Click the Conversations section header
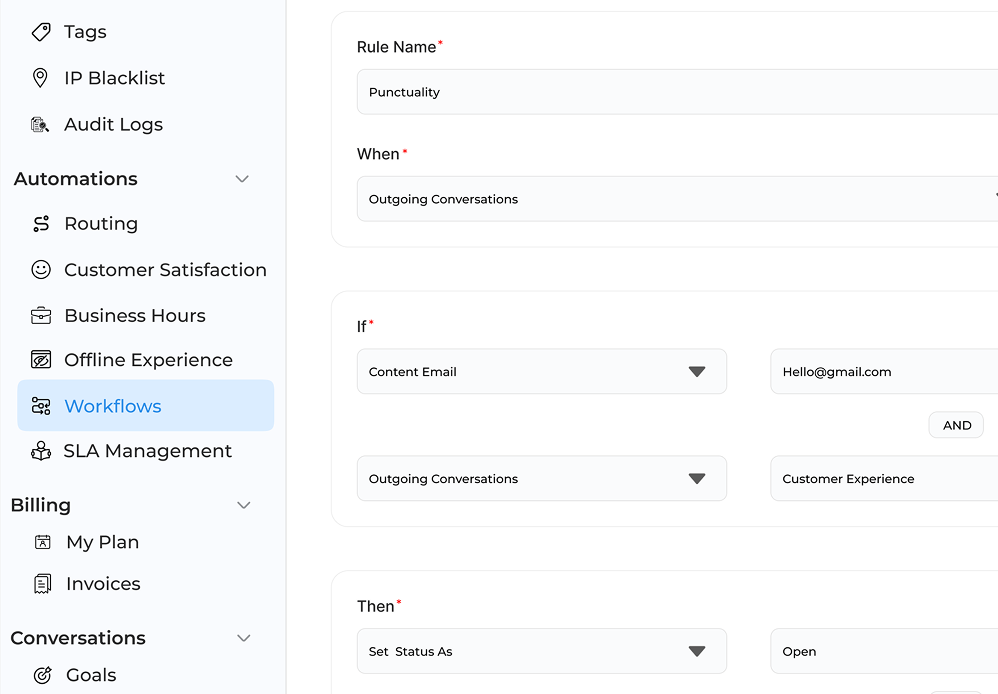The height and width of the screenshot is (694, 998). click(x=78, y=638)
